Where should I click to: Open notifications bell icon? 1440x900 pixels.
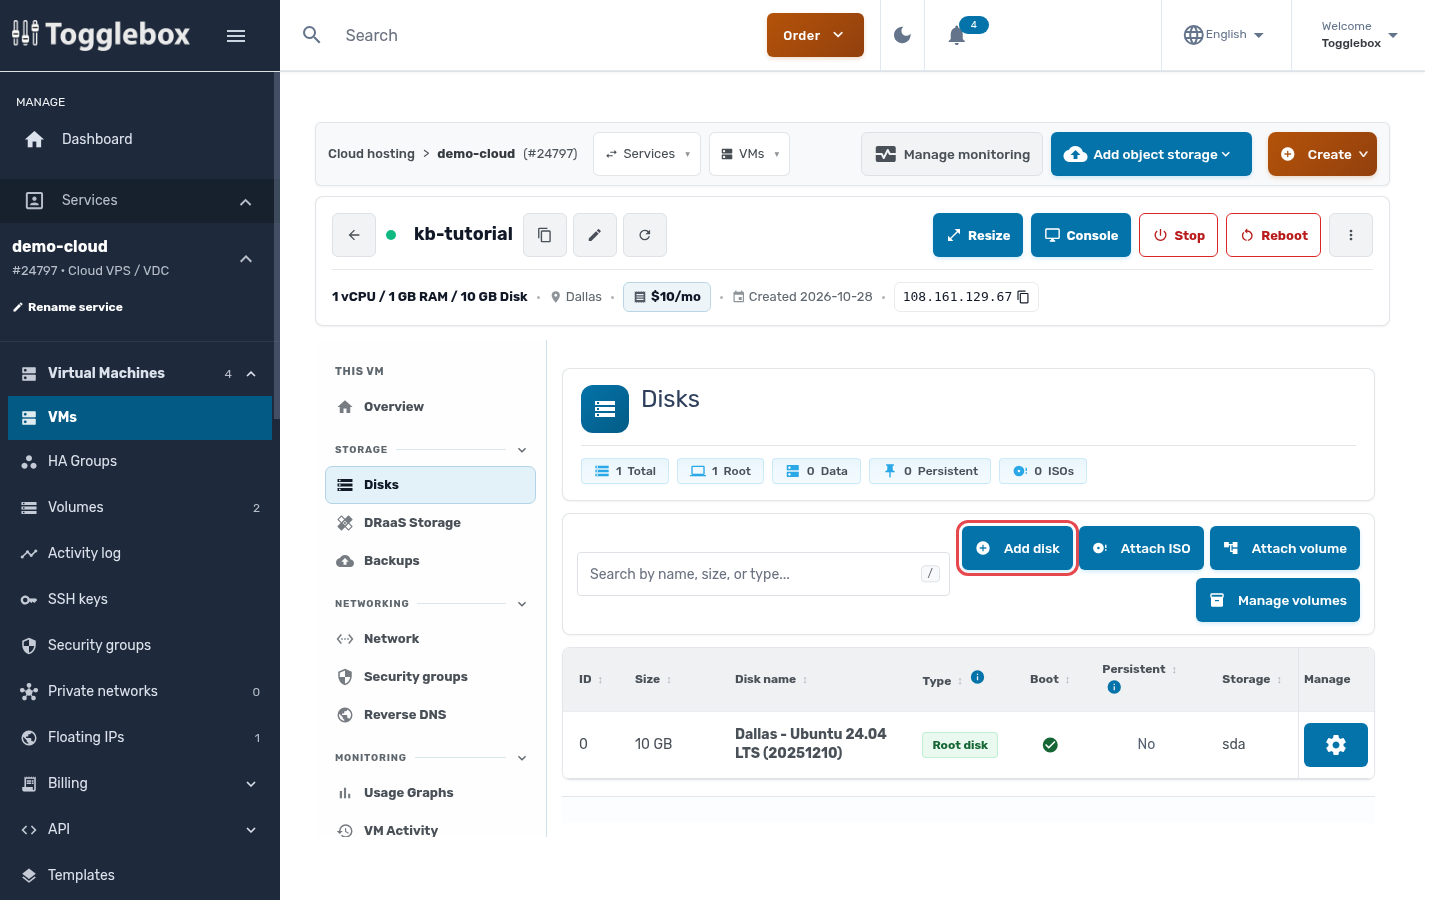[x=957, y=35]
